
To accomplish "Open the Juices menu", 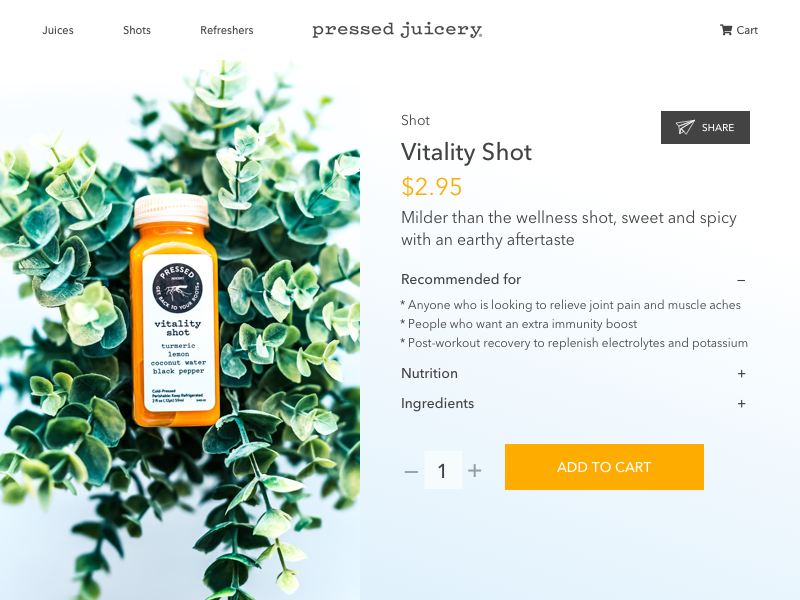I will tap(58, 30).
